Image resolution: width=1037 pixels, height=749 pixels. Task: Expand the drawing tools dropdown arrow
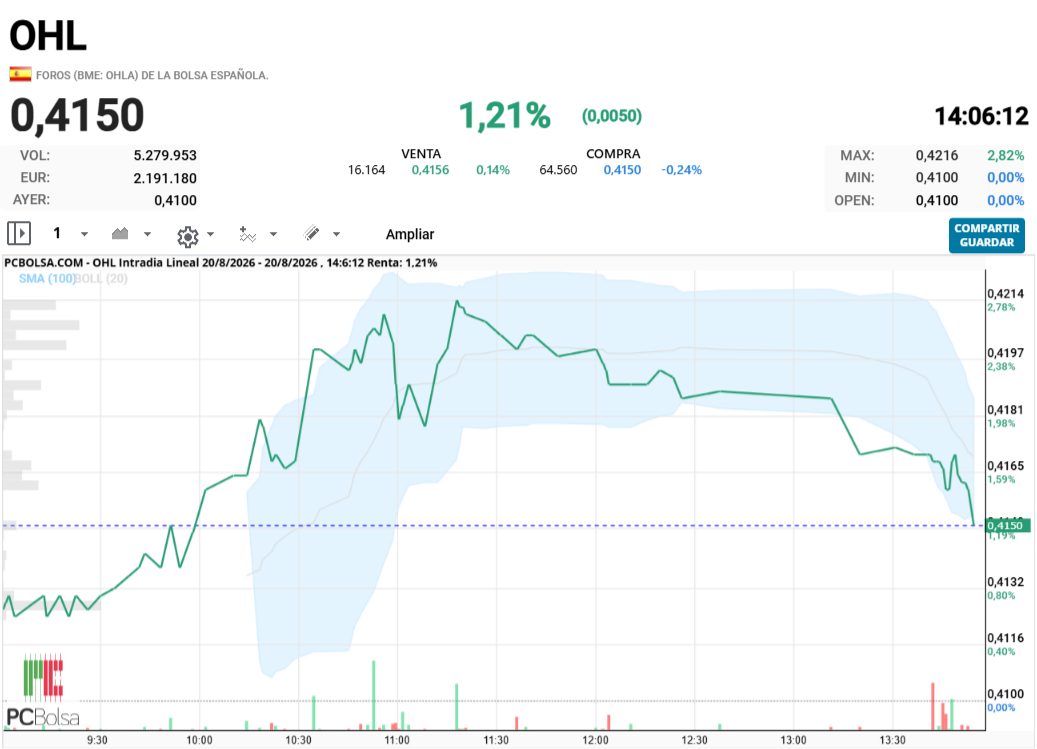pyautogui.click(x=336, y=234)
